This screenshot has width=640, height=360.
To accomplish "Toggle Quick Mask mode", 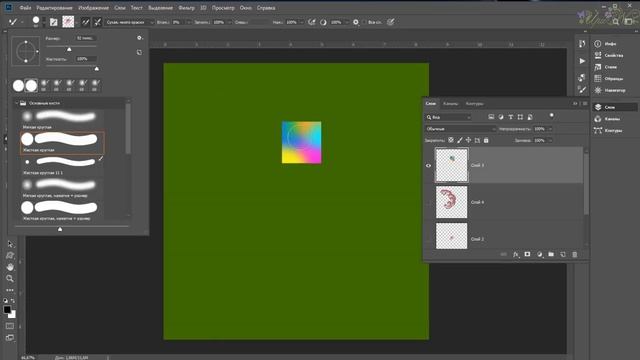I will pyautogui.click(x=10, y=326).
